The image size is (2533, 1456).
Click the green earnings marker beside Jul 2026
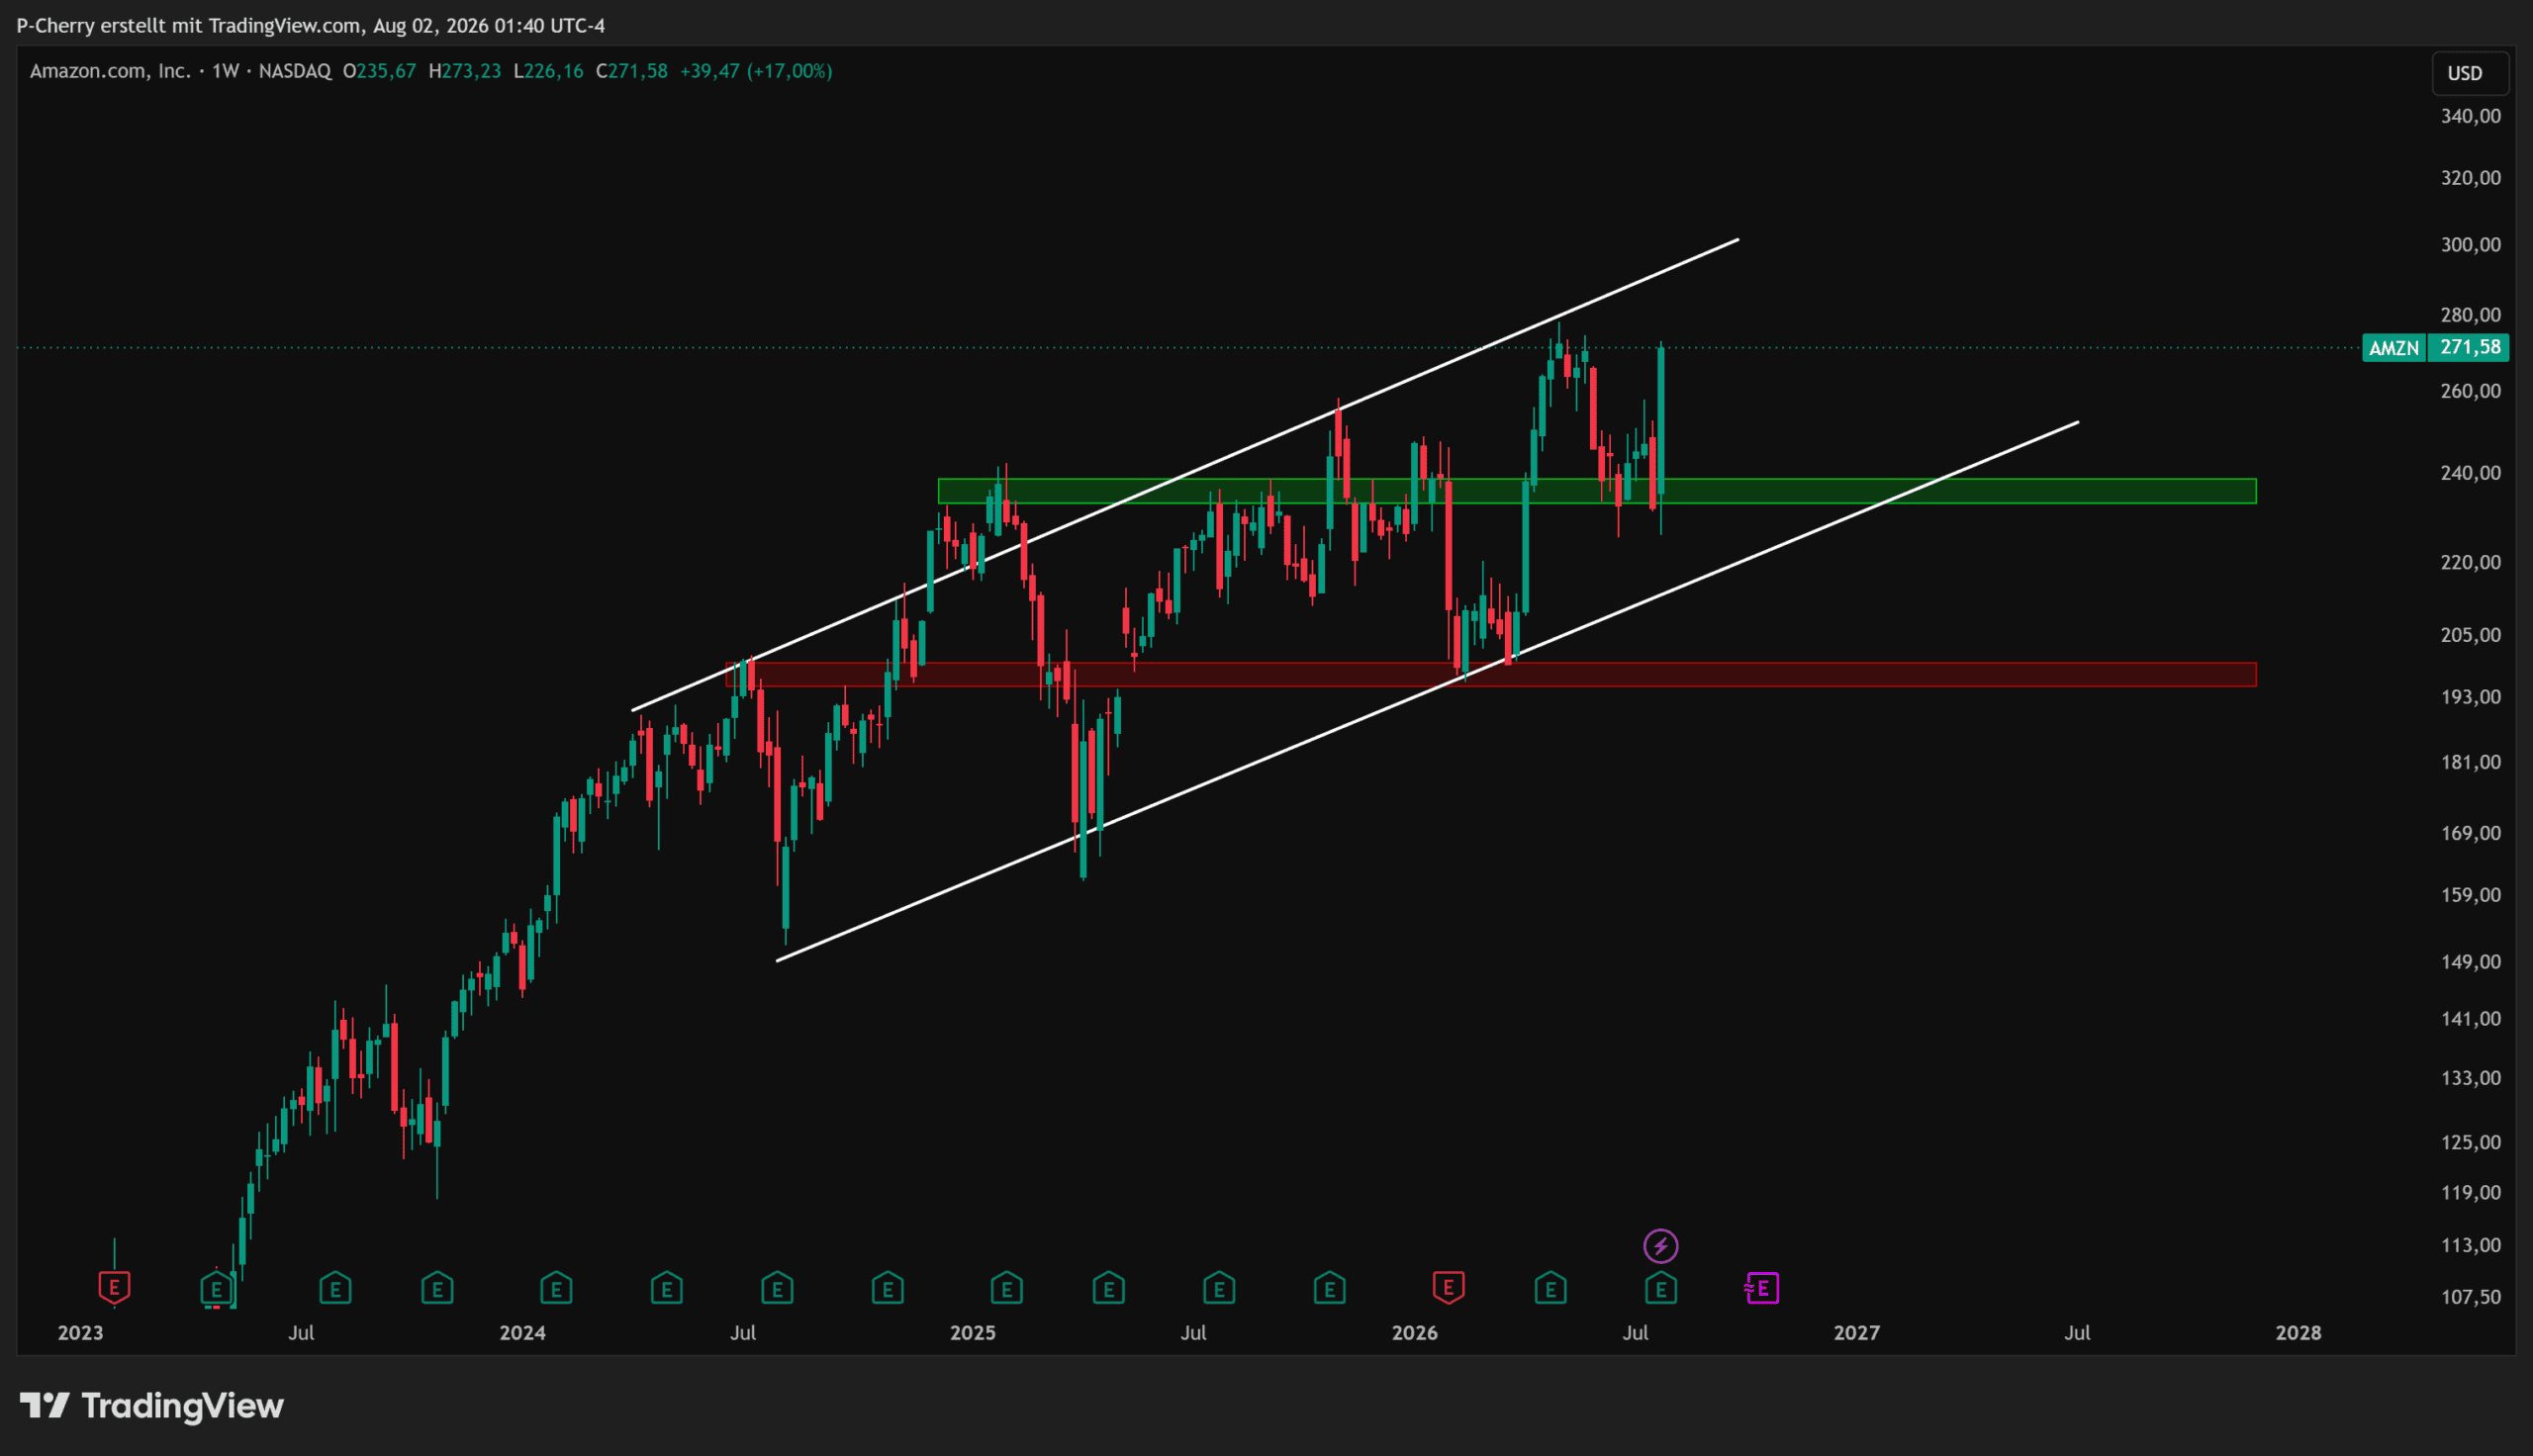pos(1661,1288)
